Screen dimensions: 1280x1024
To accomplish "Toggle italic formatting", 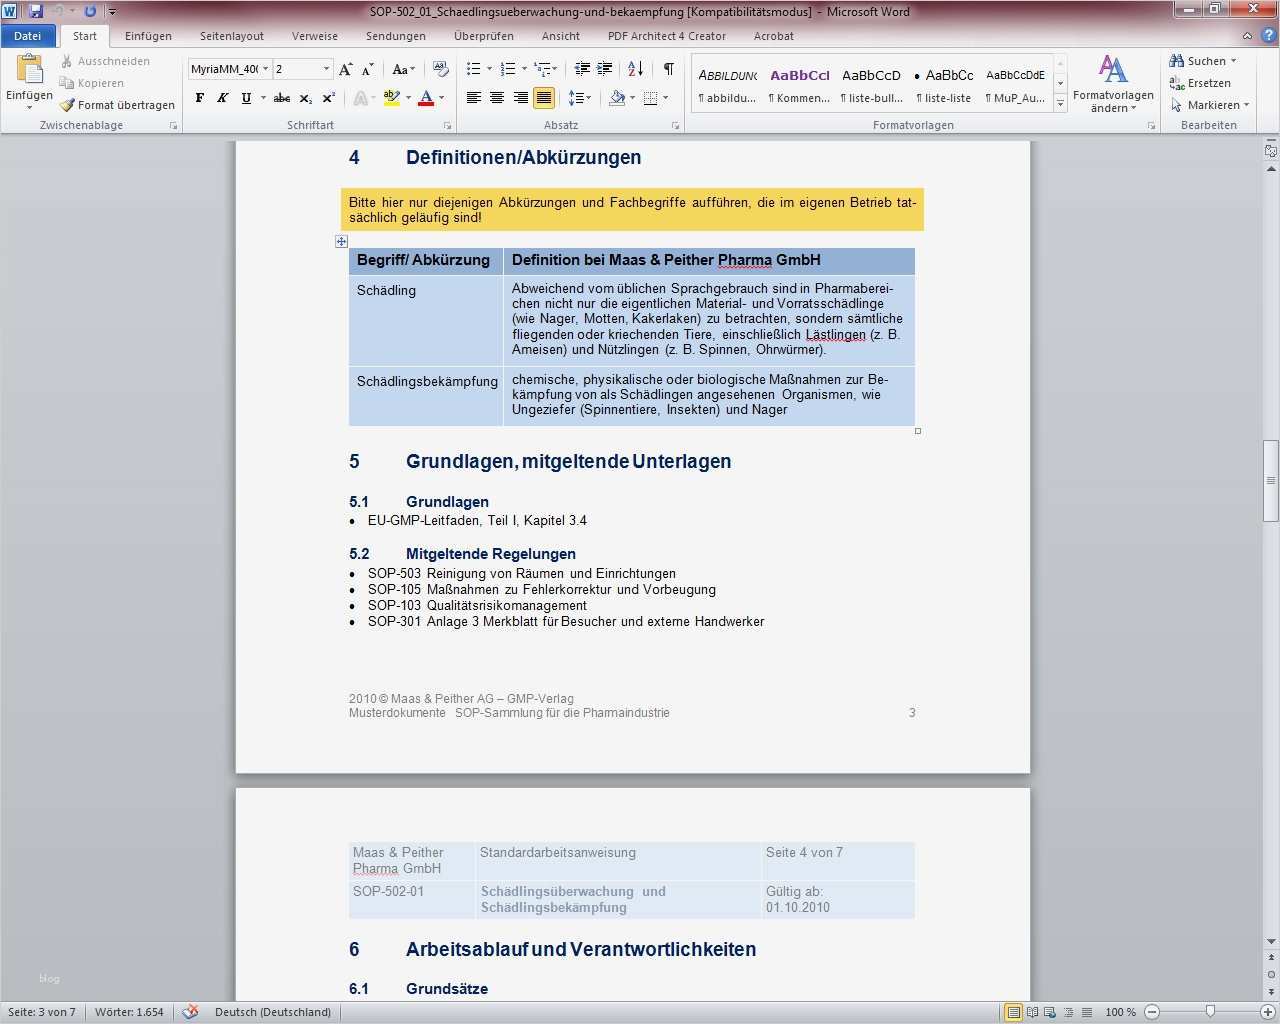I will pos(222,98).
